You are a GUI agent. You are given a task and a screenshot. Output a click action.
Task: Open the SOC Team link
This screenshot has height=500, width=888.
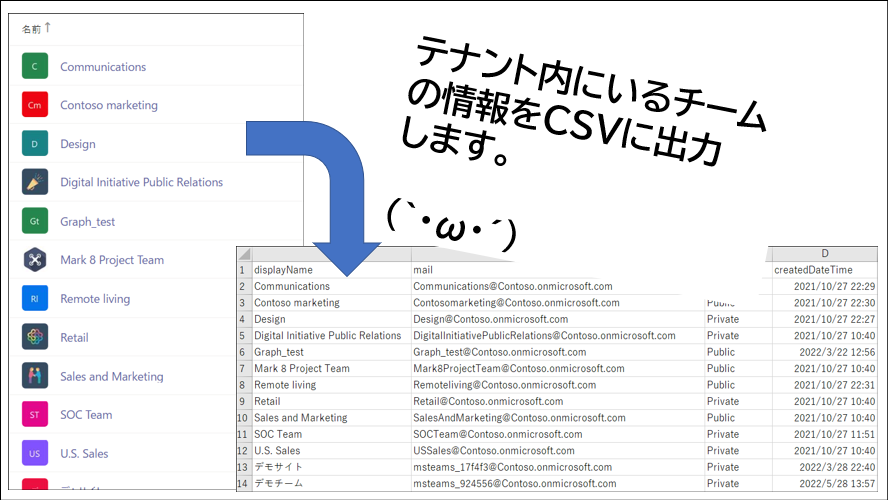[86, 415]
